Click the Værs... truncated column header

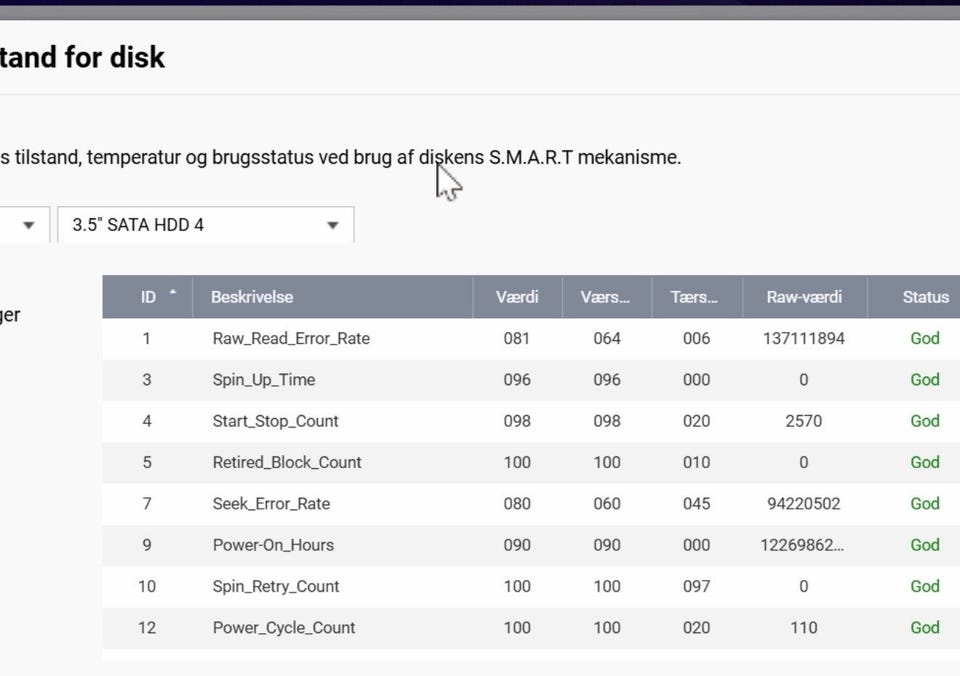(607, 297)
